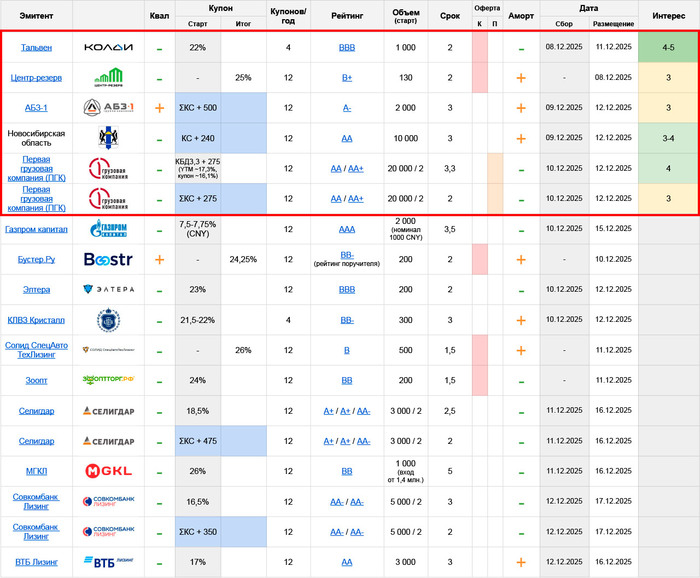Click the АБЗ-1 triangle logo
The image size is (700, 578).
108,108
